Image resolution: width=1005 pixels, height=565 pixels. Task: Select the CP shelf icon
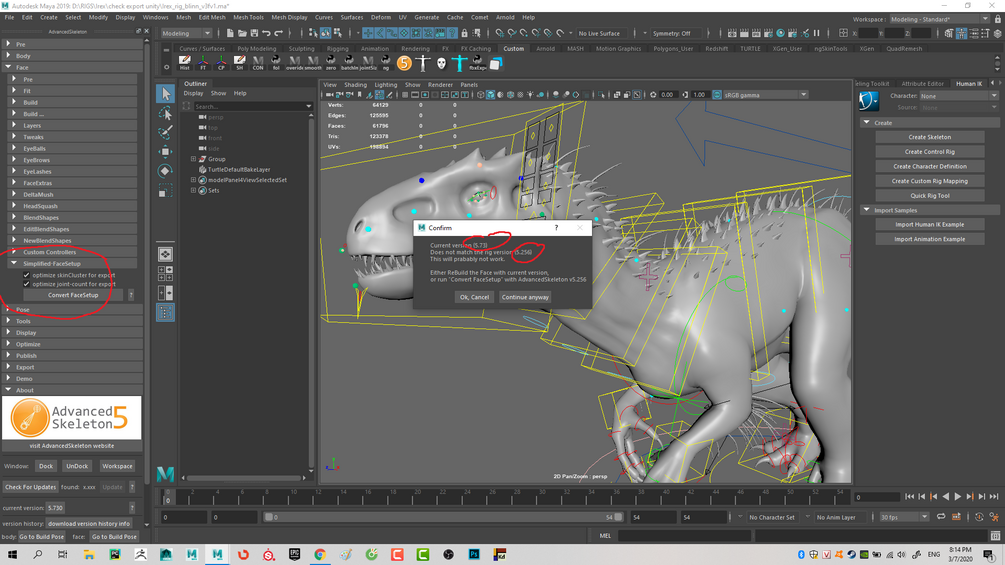[221, 63]
